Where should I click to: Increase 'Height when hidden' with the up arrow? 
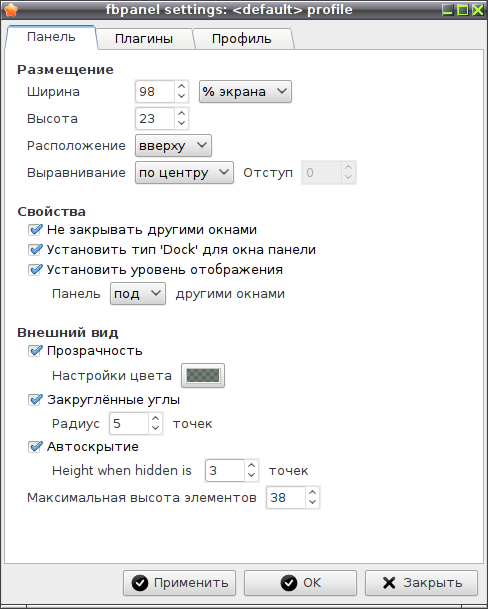tap(251, 465)
